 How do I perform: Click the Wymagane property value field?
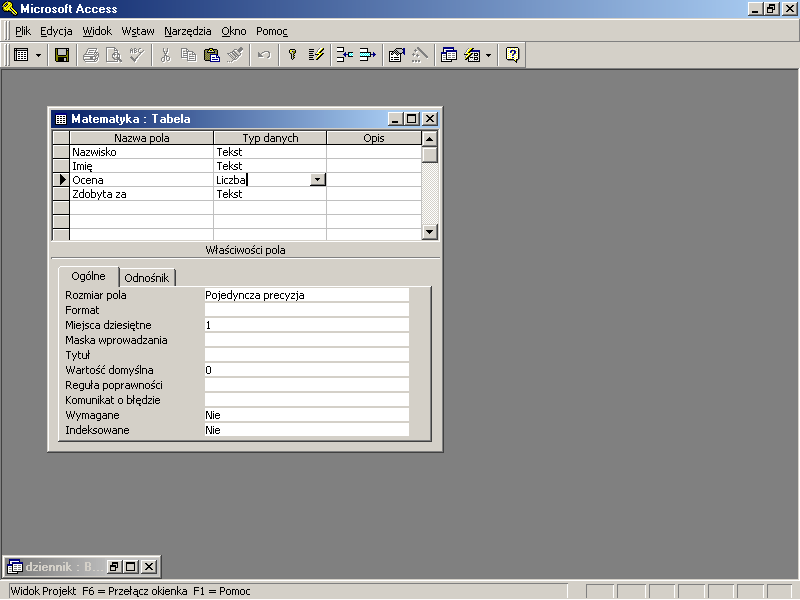point(306,415)
